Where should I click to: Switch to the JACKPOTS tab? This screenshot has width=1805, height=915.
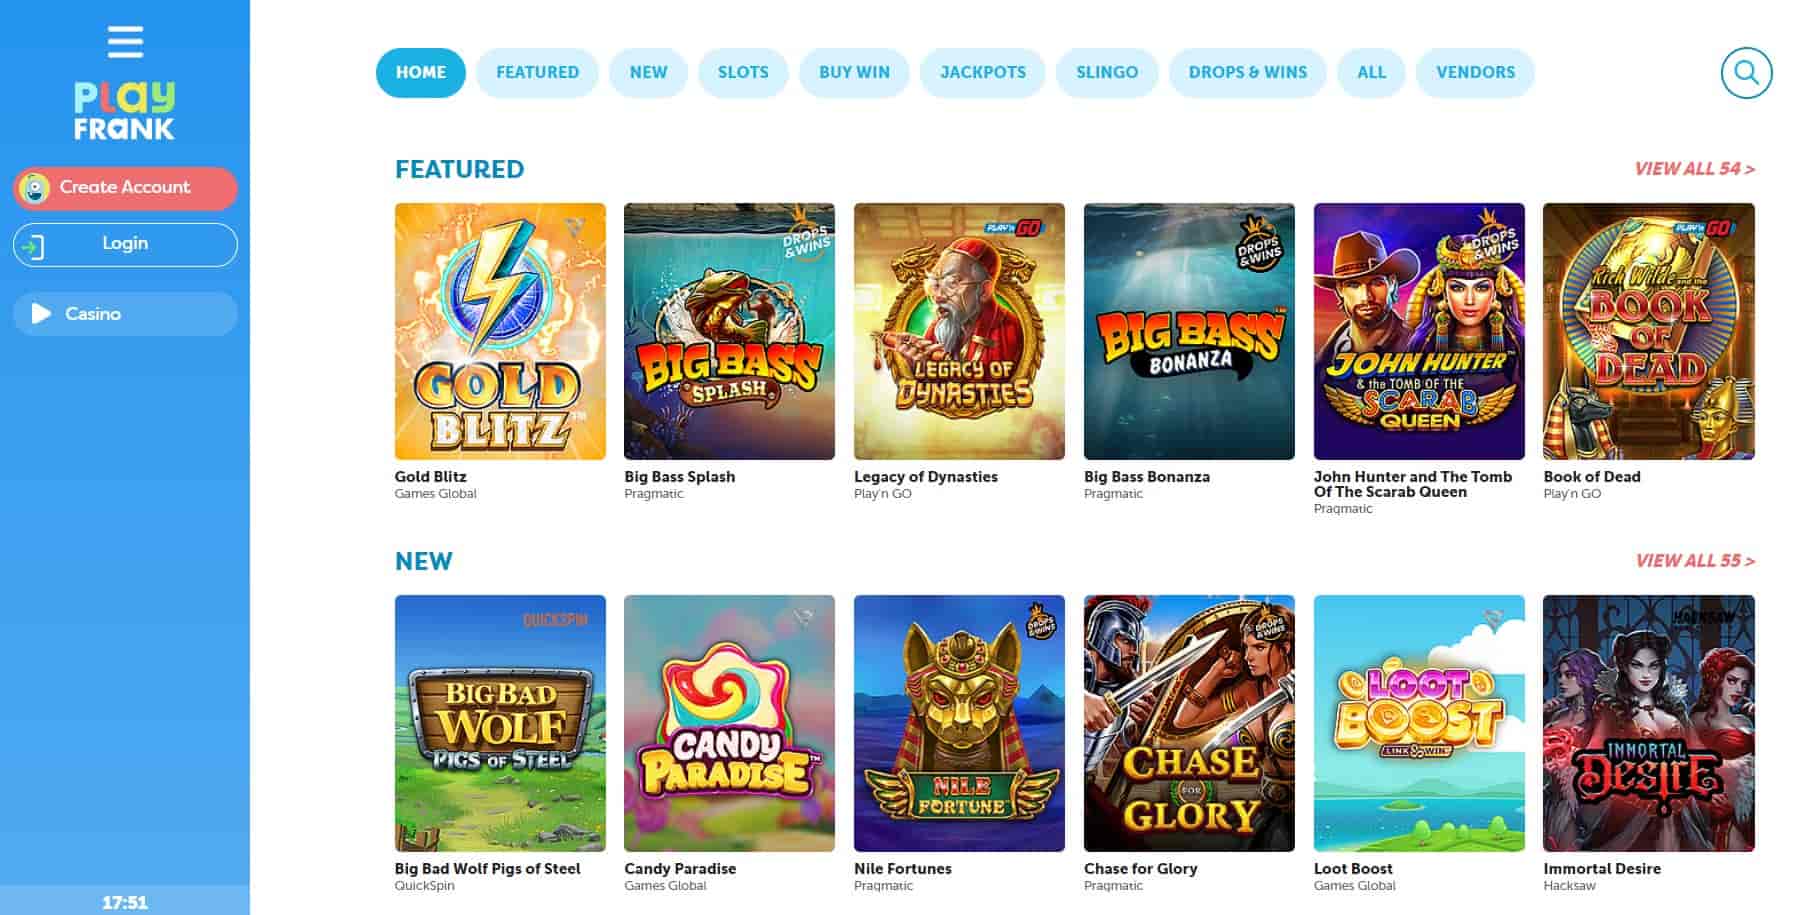coord(983,73)
